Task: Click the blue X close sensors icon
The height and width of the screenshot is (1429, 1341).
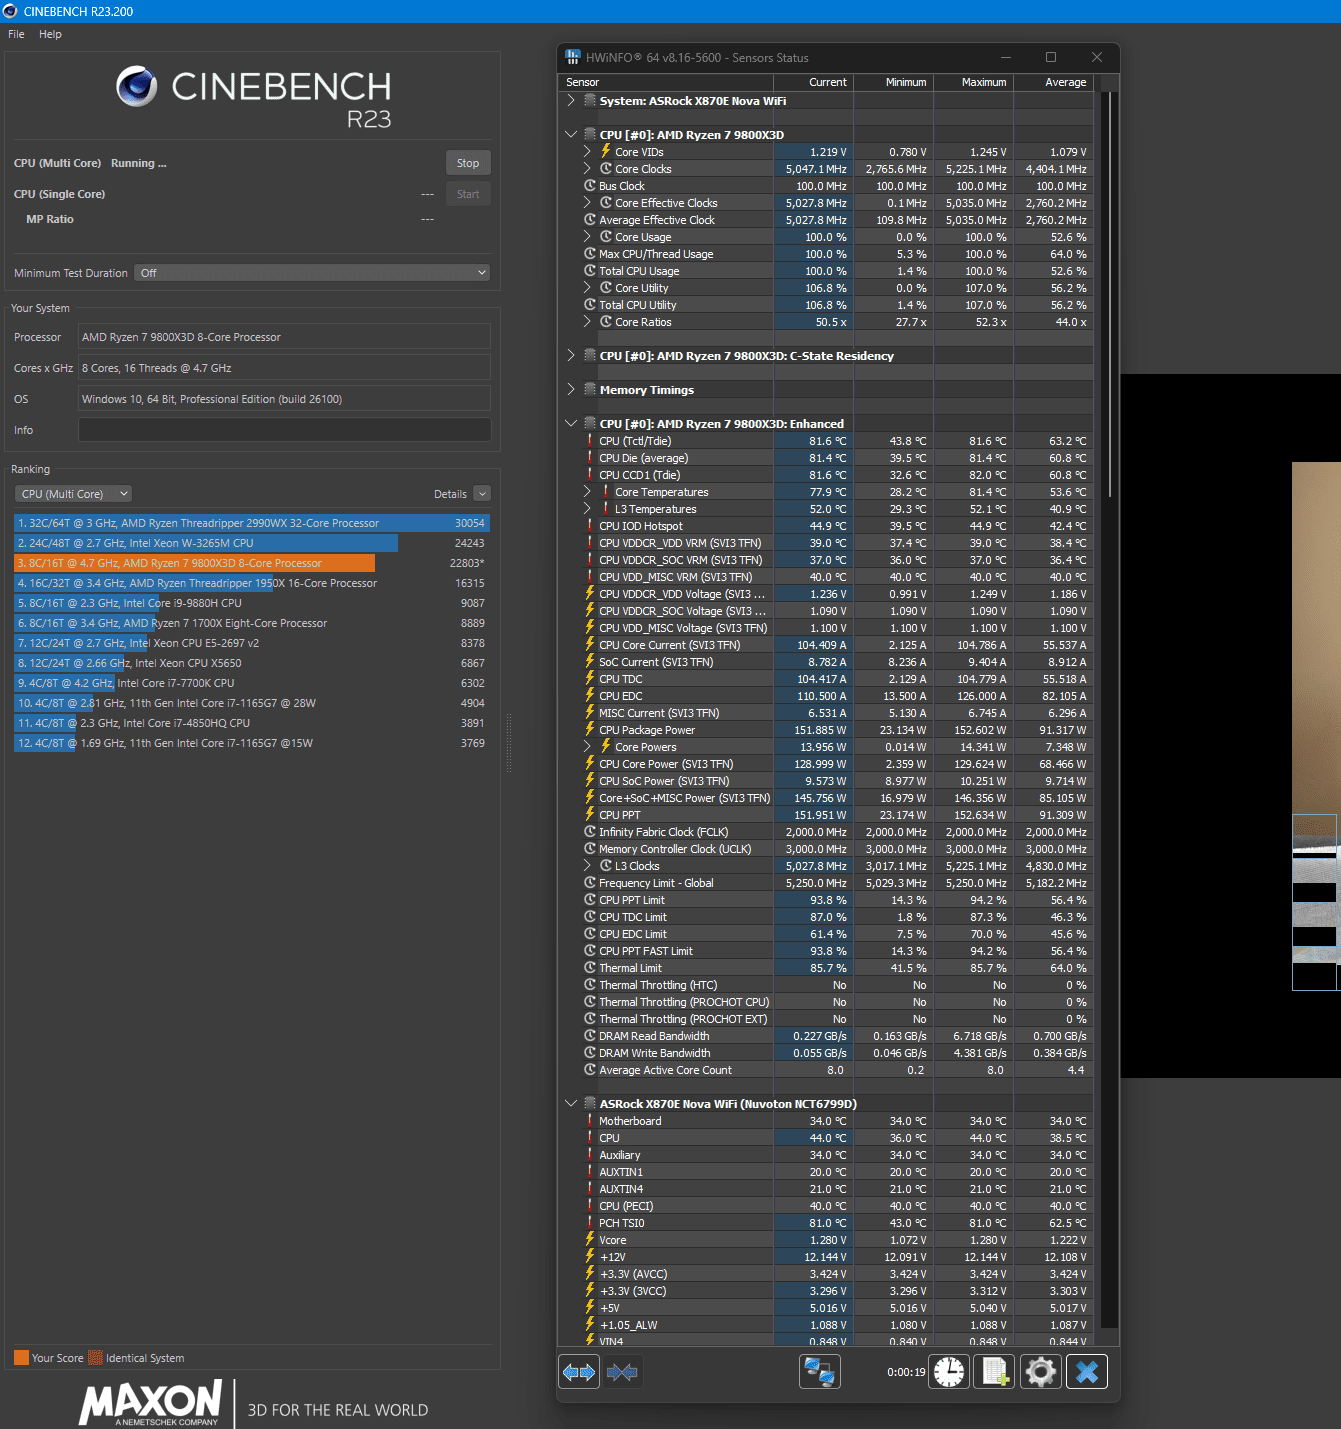Action: point(1087,1372)
